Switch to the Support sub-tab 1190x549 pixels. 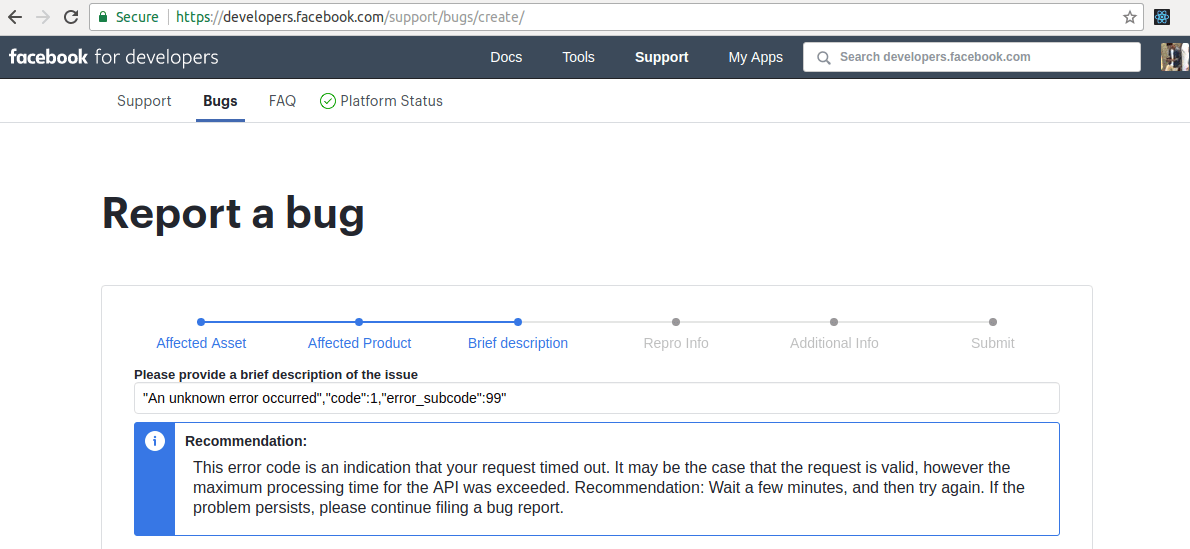[144, 101]
